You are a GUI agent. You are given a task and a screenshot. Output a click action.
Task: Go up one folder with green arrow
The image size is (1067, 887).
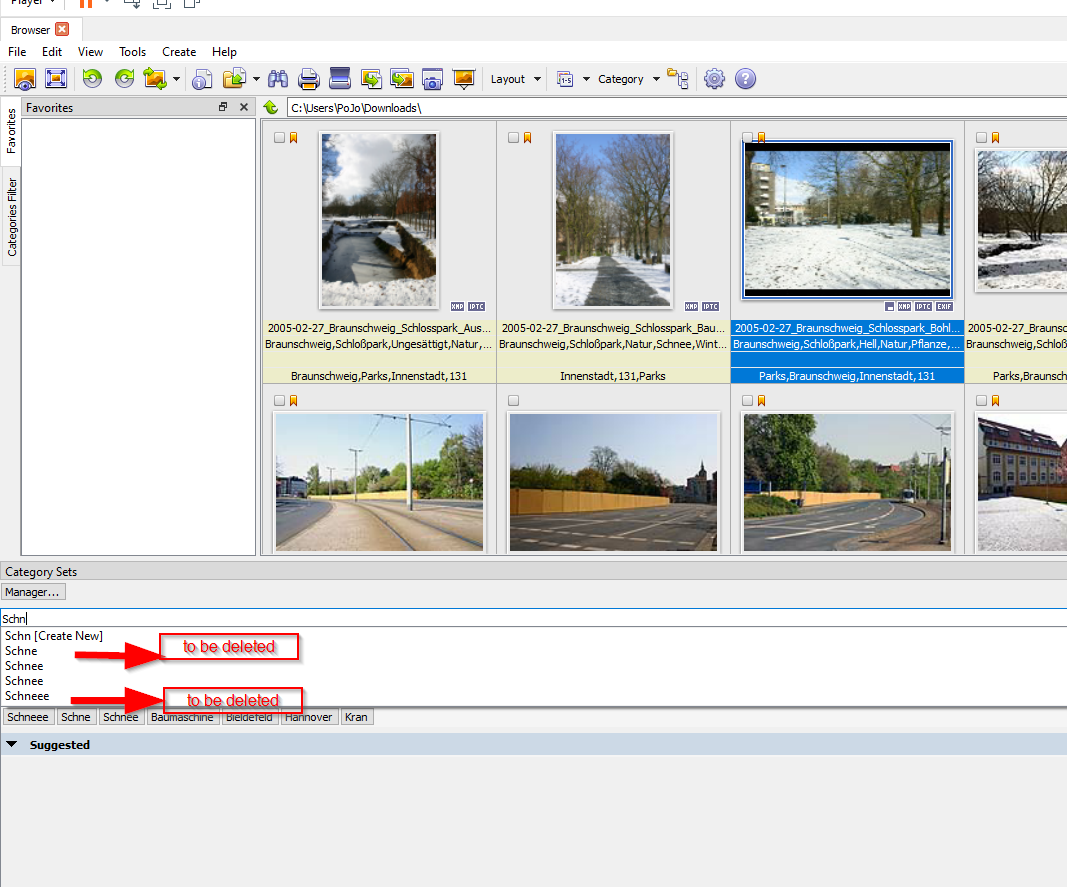tap(270, 108)
